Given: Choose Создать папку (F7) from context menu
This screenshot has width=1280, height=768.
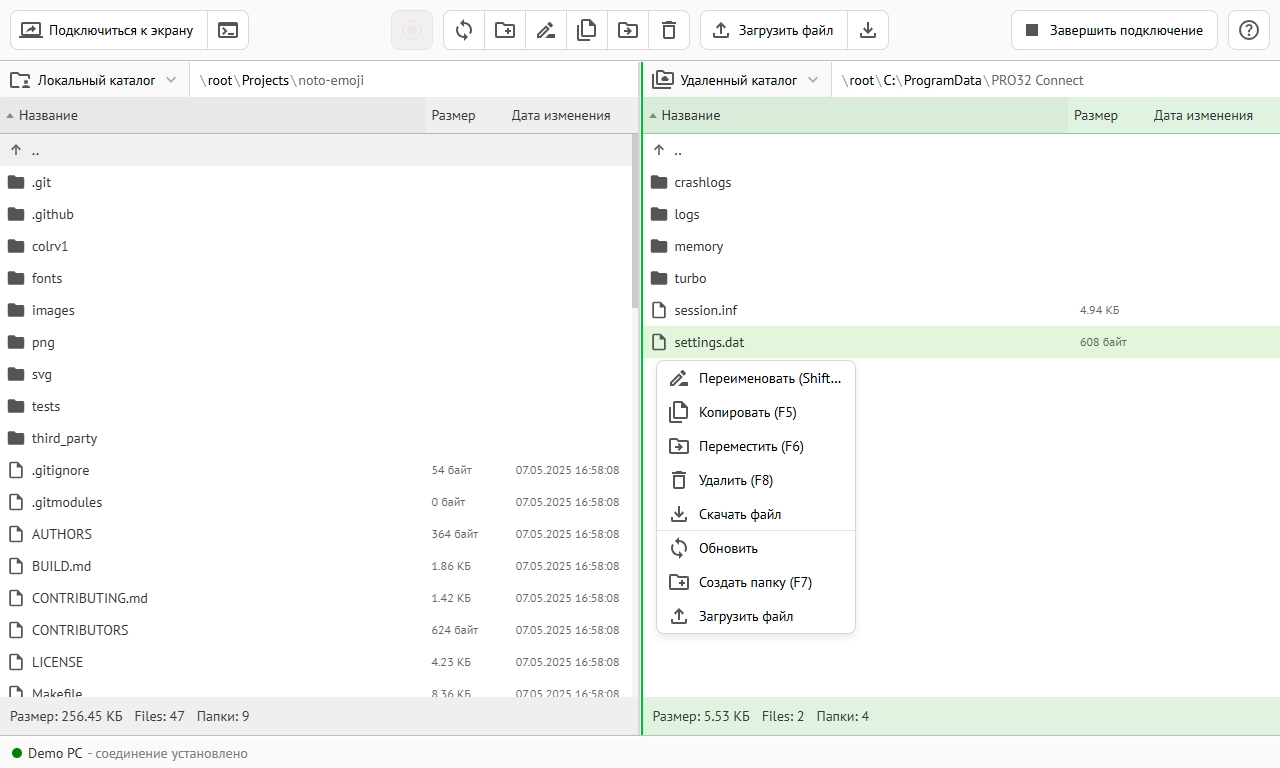Looking at the screenshot, I should click(756, 582).
